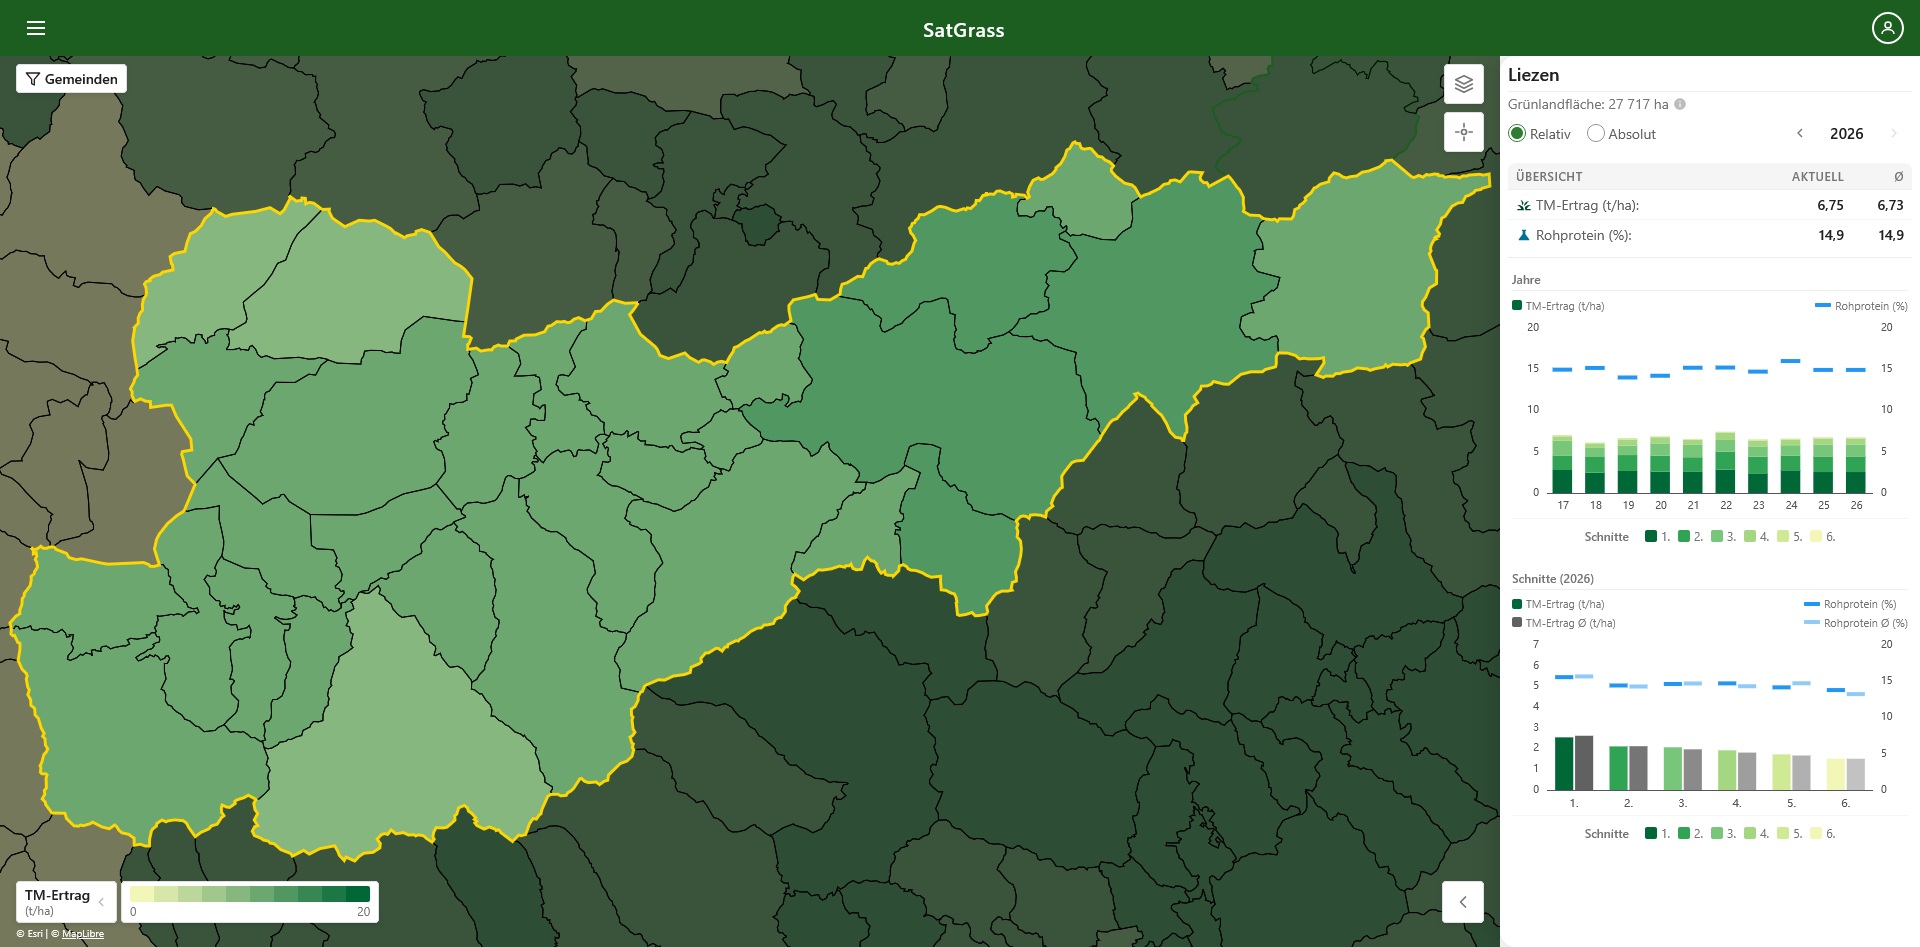Click the ÜBERSICHT table header
The height and width of the screenshot is (947, 1920).
click(1549, 177)
